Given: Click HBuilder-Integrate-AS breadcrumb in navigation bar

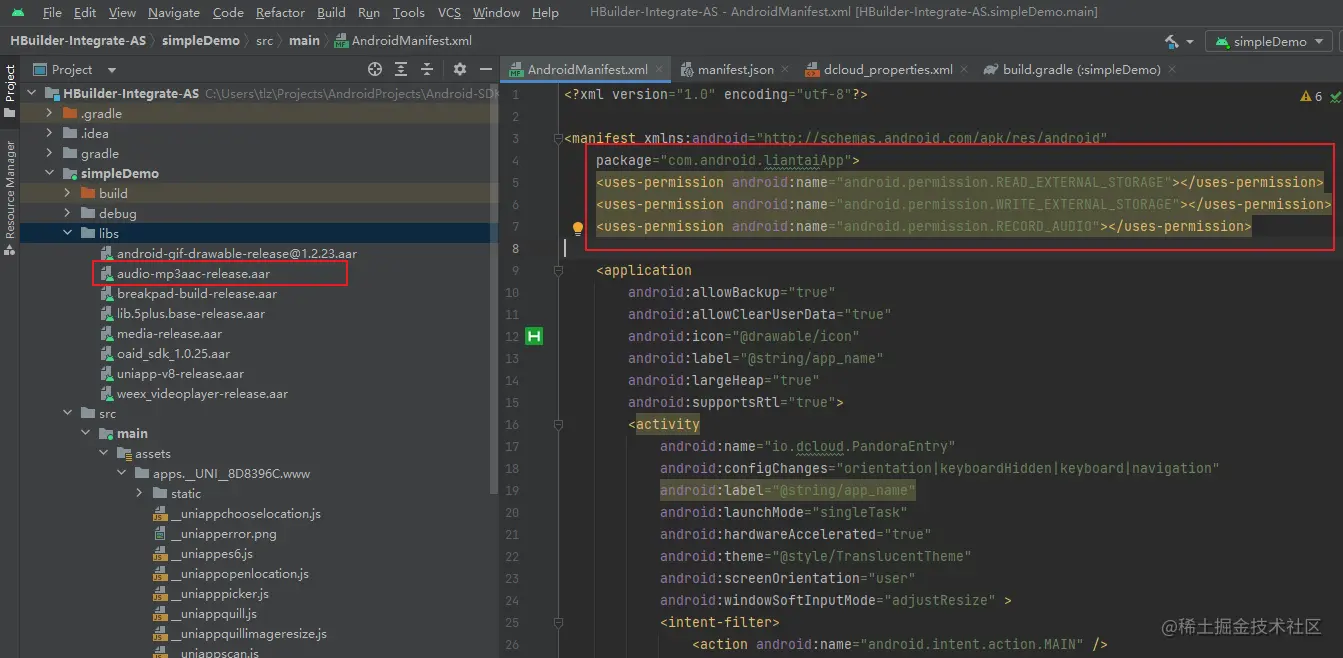Looking at the screenshot, I should 78,41.
